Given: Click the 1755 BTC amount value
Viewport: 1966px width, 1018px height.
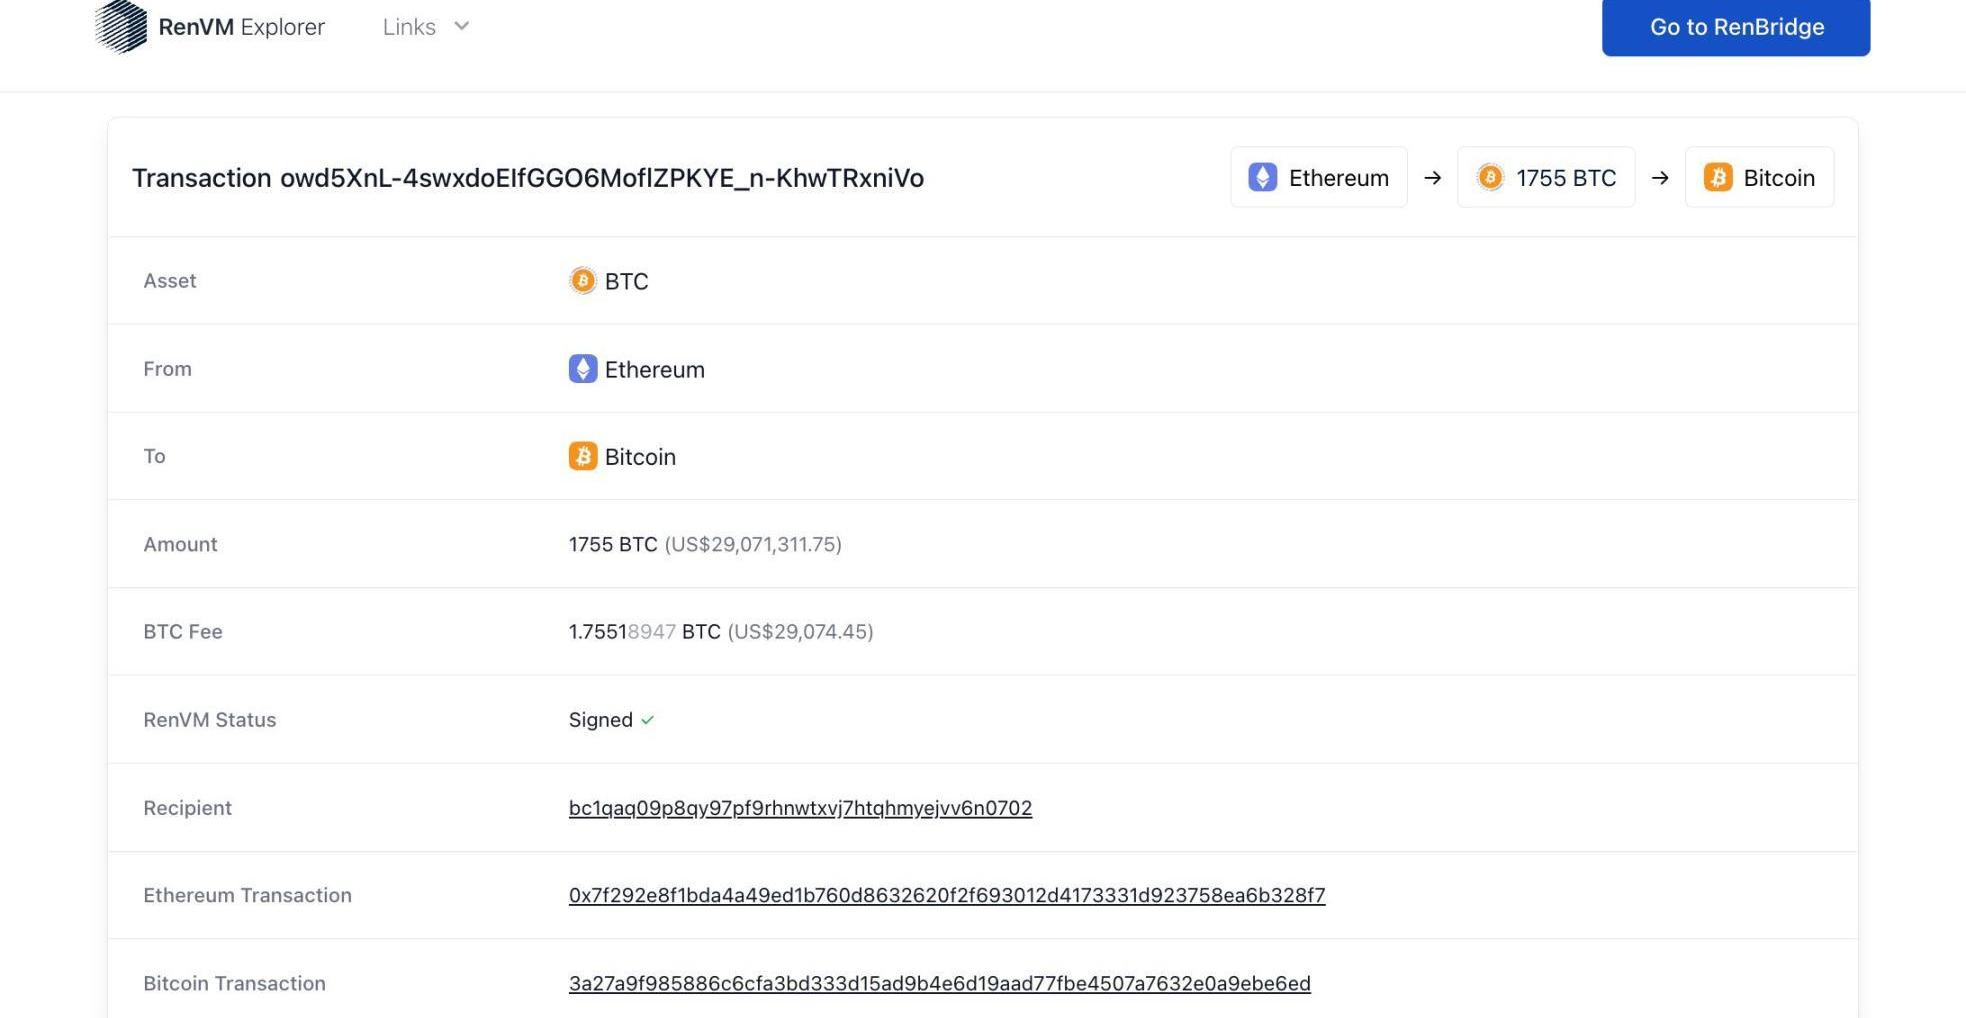Looking at the screenshot, I should [612, 544].
